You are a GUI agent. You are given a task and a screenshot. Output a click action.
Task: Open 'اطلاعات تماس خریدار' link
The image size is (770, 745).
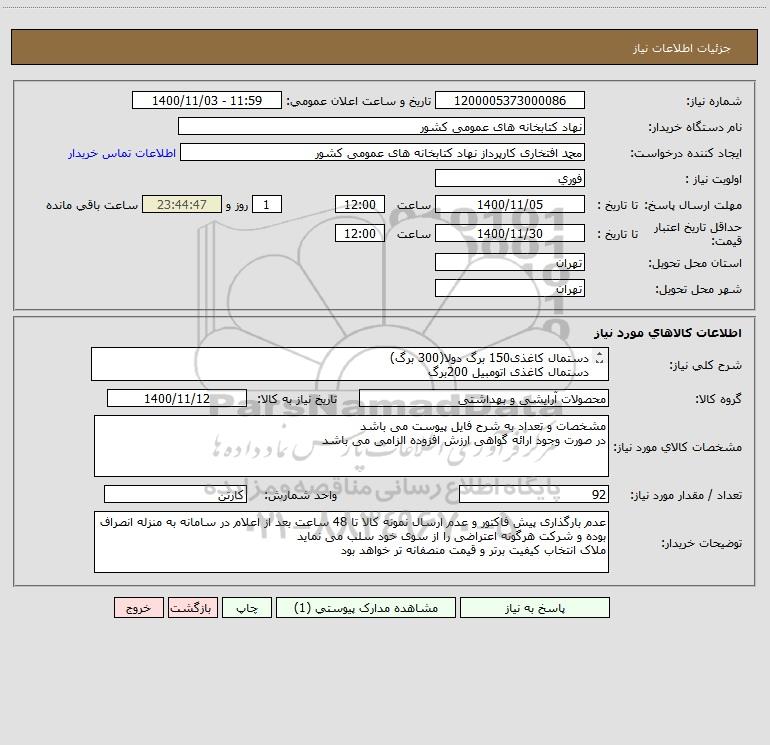(122, 153)
